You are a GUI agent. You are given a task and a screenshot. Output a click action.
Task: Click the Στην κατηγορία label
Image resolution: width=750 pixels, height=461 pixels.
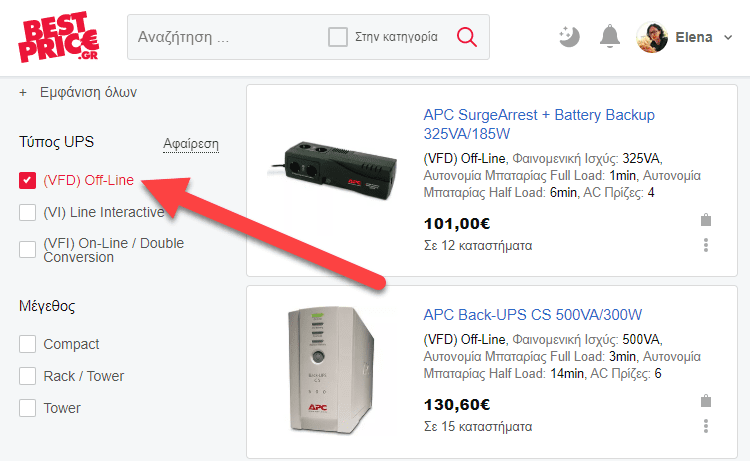coord(396,37)
